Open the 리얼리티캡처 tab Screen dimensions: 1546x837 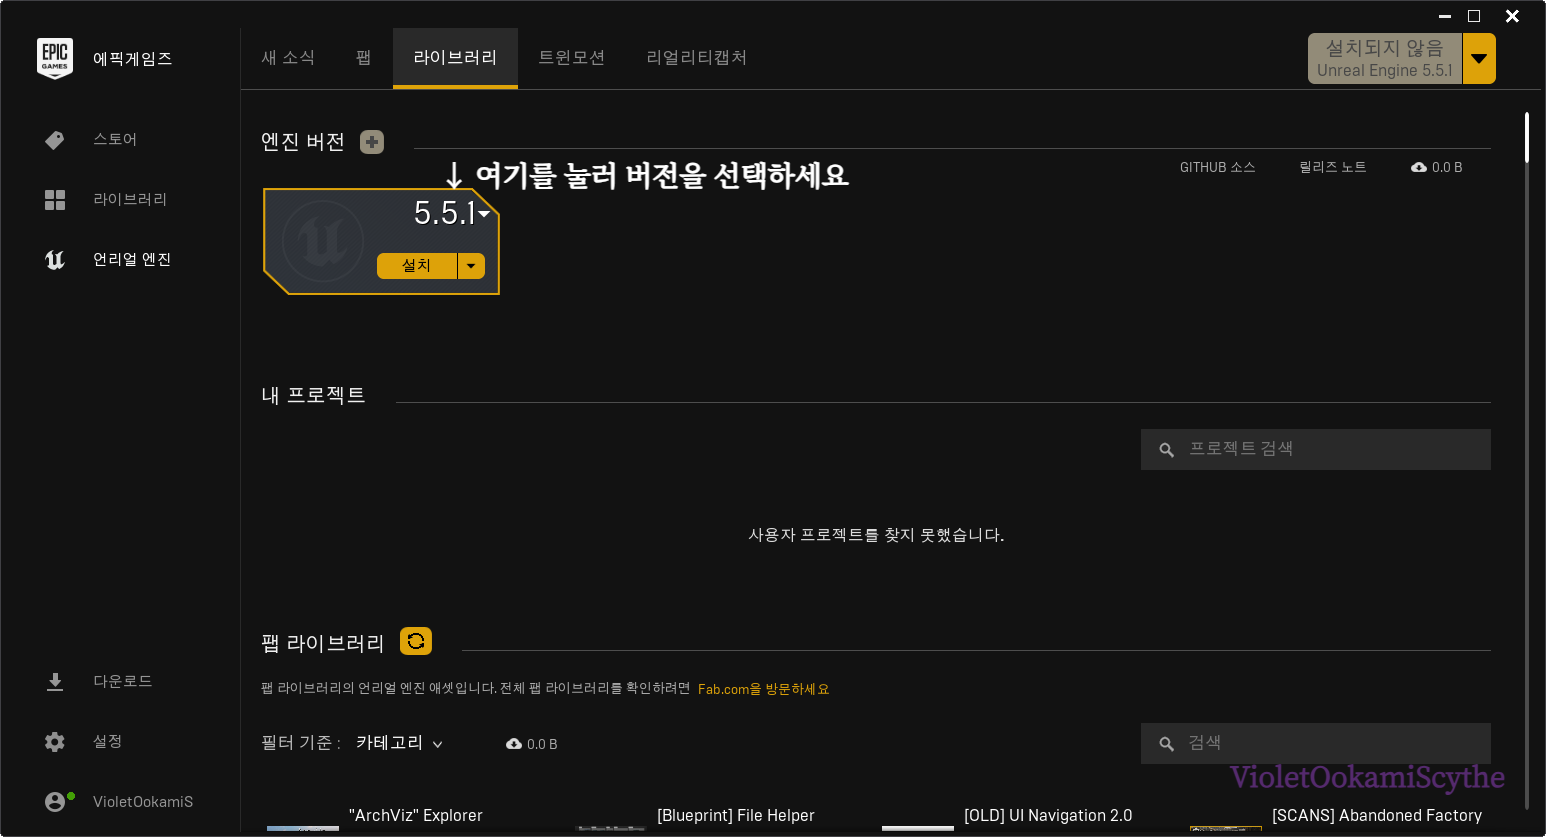coord(696,58)
